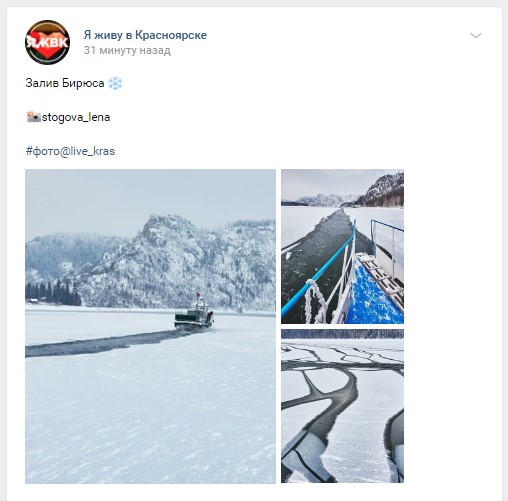
Task: Click the Залив Бирюса post caption text
Action: click(65, 83)
